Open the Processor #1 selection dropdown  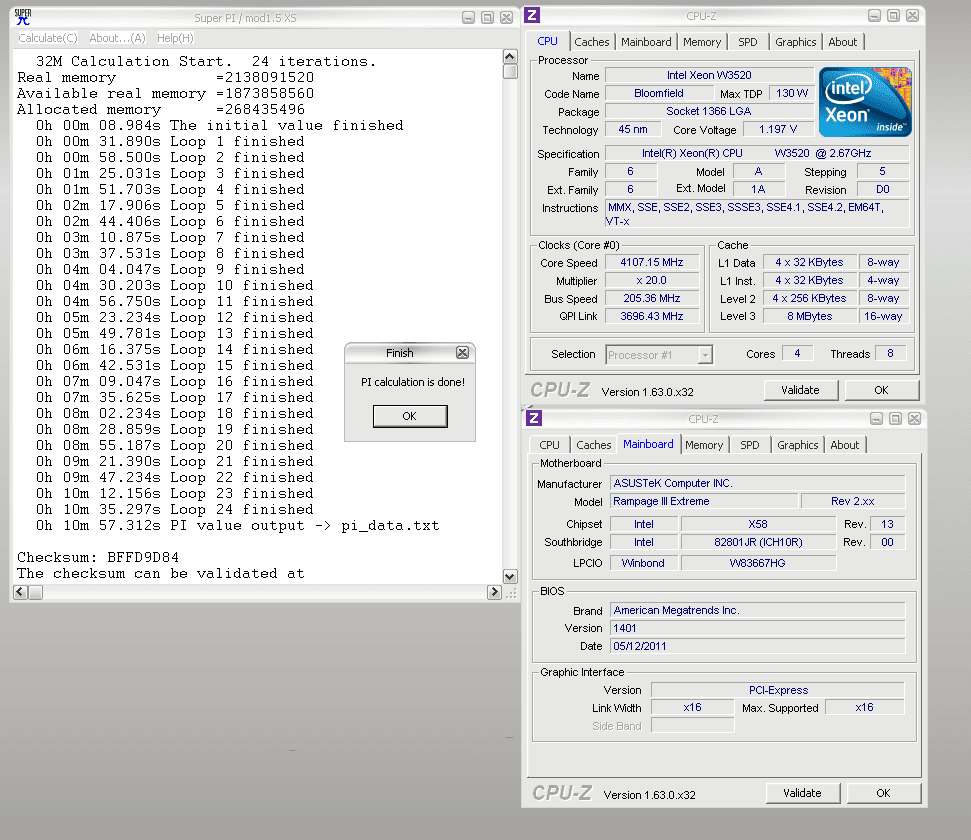pyautogui.click(x=705, y=355)
